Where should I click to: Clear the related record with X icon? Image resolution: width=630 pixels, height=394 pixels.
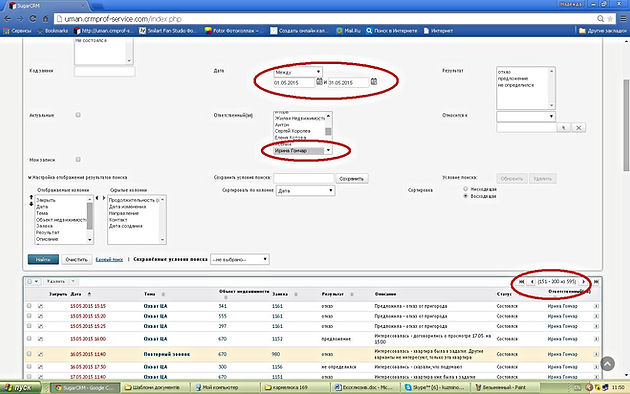coord(579,128)
